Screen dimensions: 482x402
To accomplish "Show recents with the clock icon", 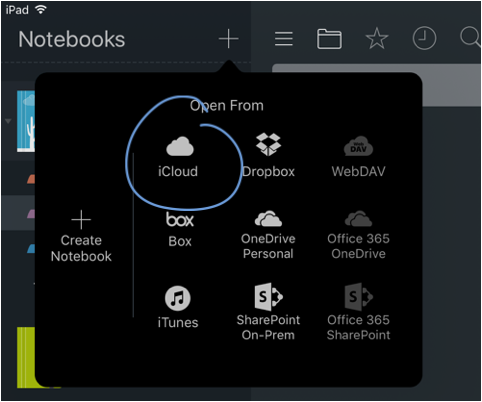I will click(x=424, y=39).
